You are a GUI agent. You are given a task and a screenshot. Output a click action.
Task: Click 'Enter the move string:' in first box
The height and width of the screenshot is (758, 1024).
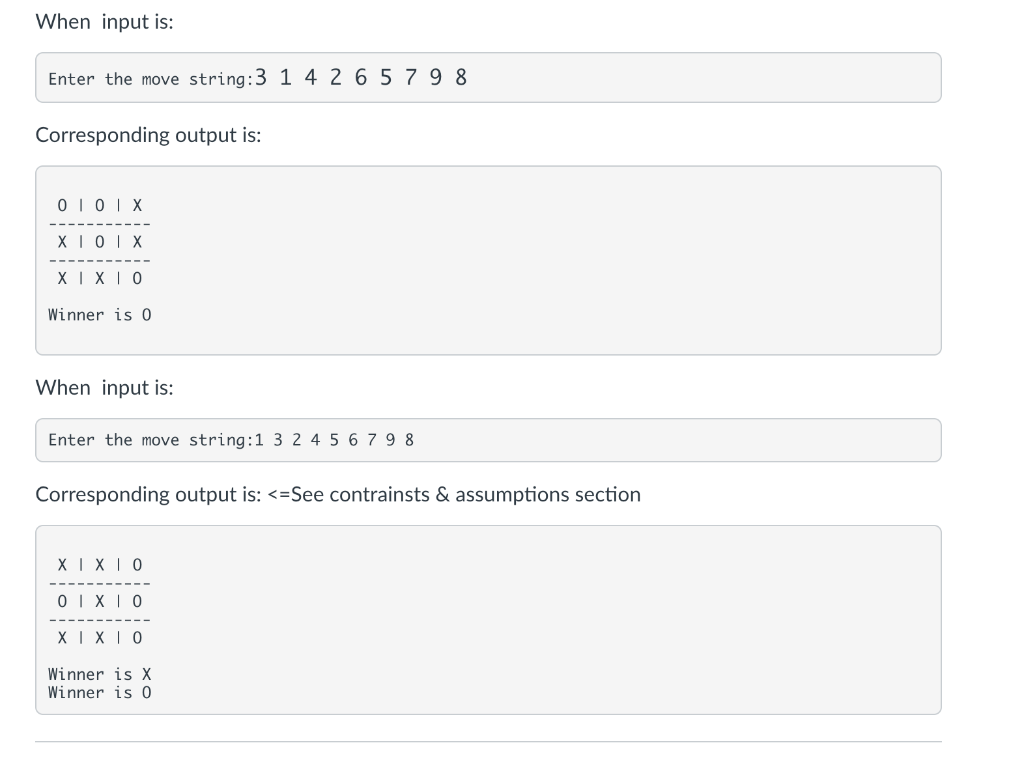[x=150, y=79]
